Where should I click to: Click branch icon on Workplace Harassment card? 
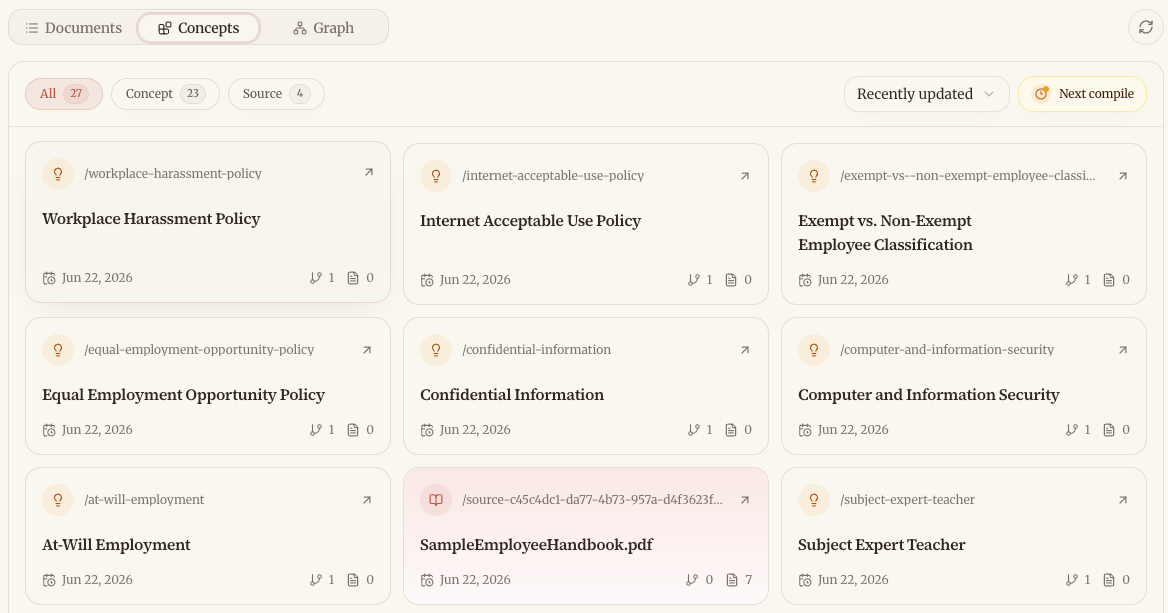pos(316,278)
